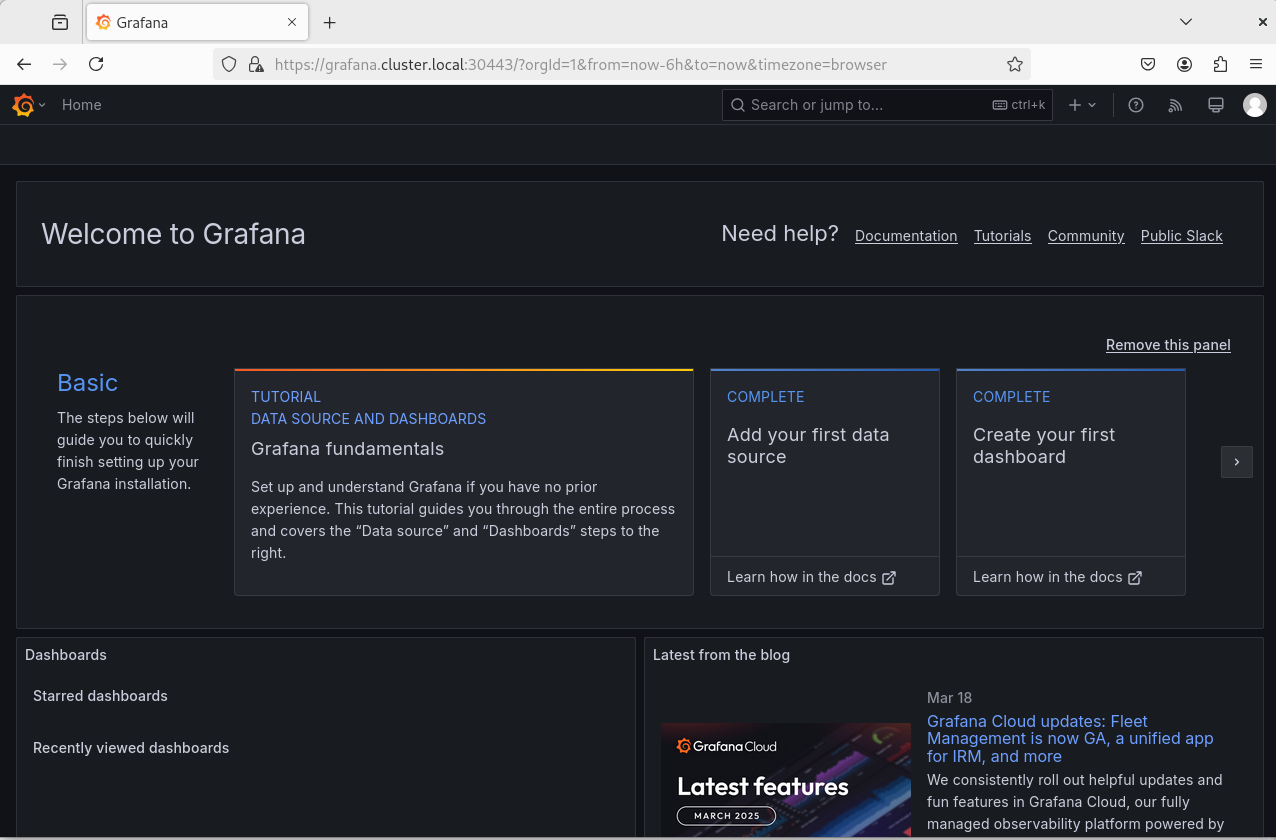
Task: Show next setup step with arrow
Action: click(1236, 462)
